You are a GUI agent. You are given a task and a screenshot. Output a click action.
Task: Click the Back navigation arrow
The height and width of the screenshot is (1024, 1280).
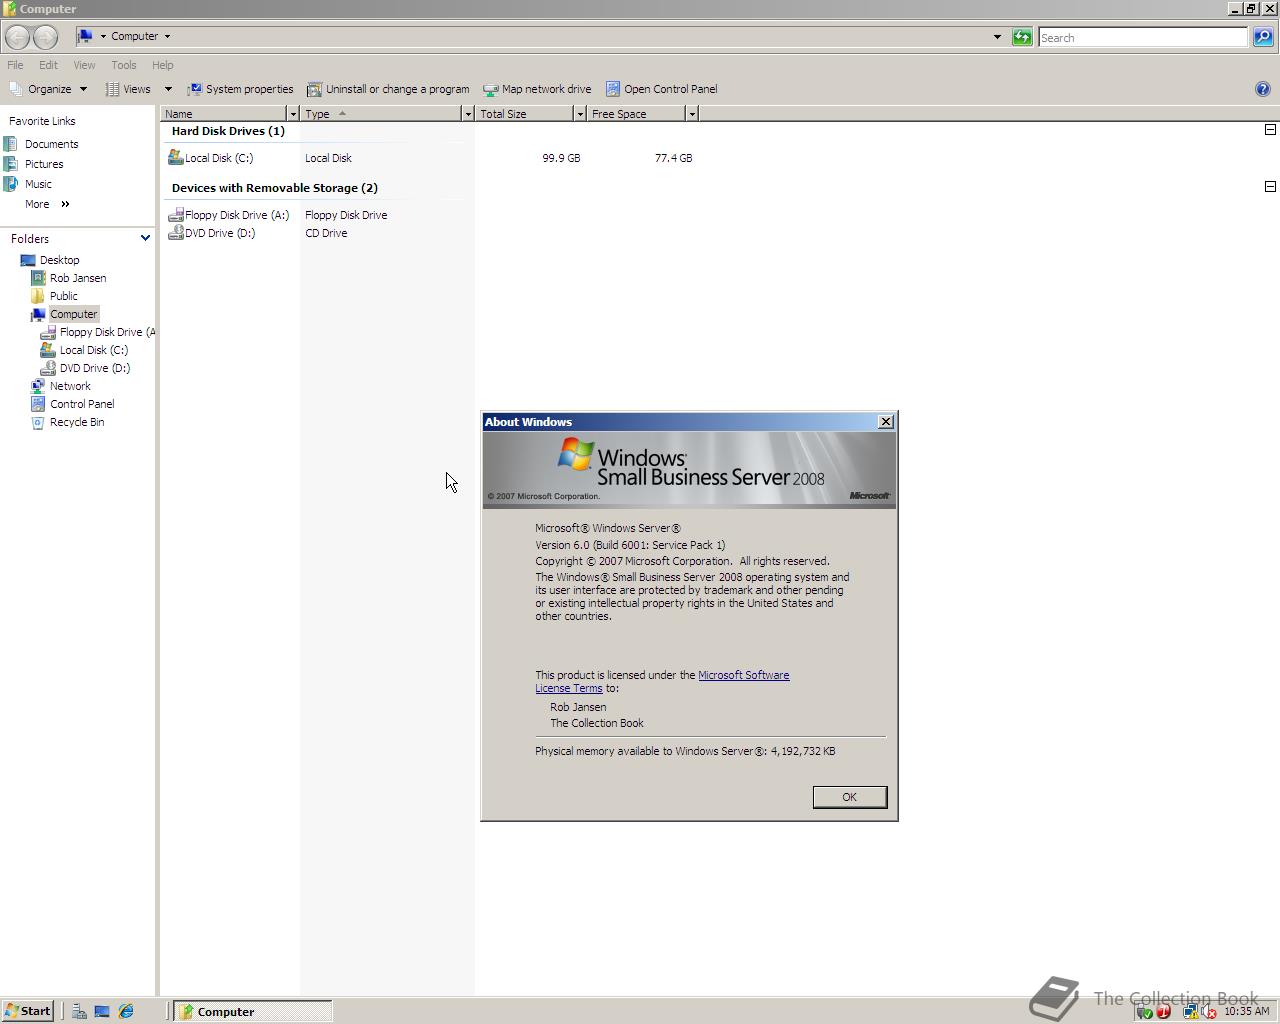(x=17, y=37)
